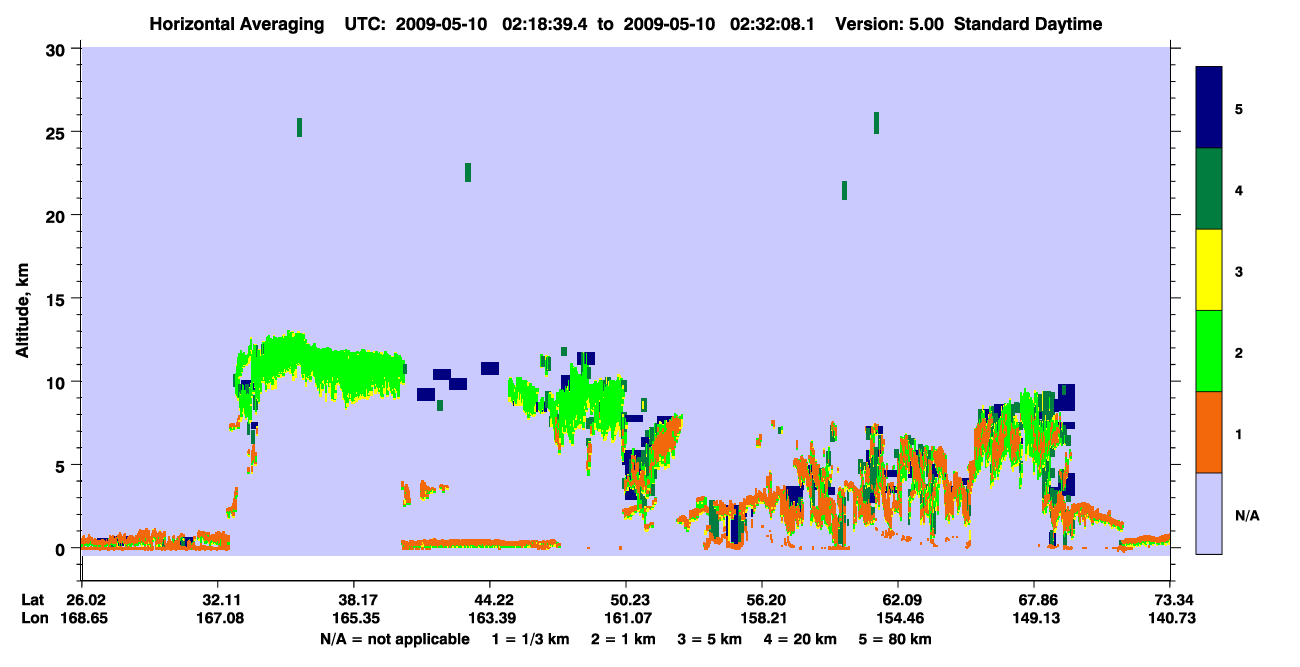Viewport: 1300px width, 667px height.
Task: Click latitude value 38.17
Action: coord(357,600)
